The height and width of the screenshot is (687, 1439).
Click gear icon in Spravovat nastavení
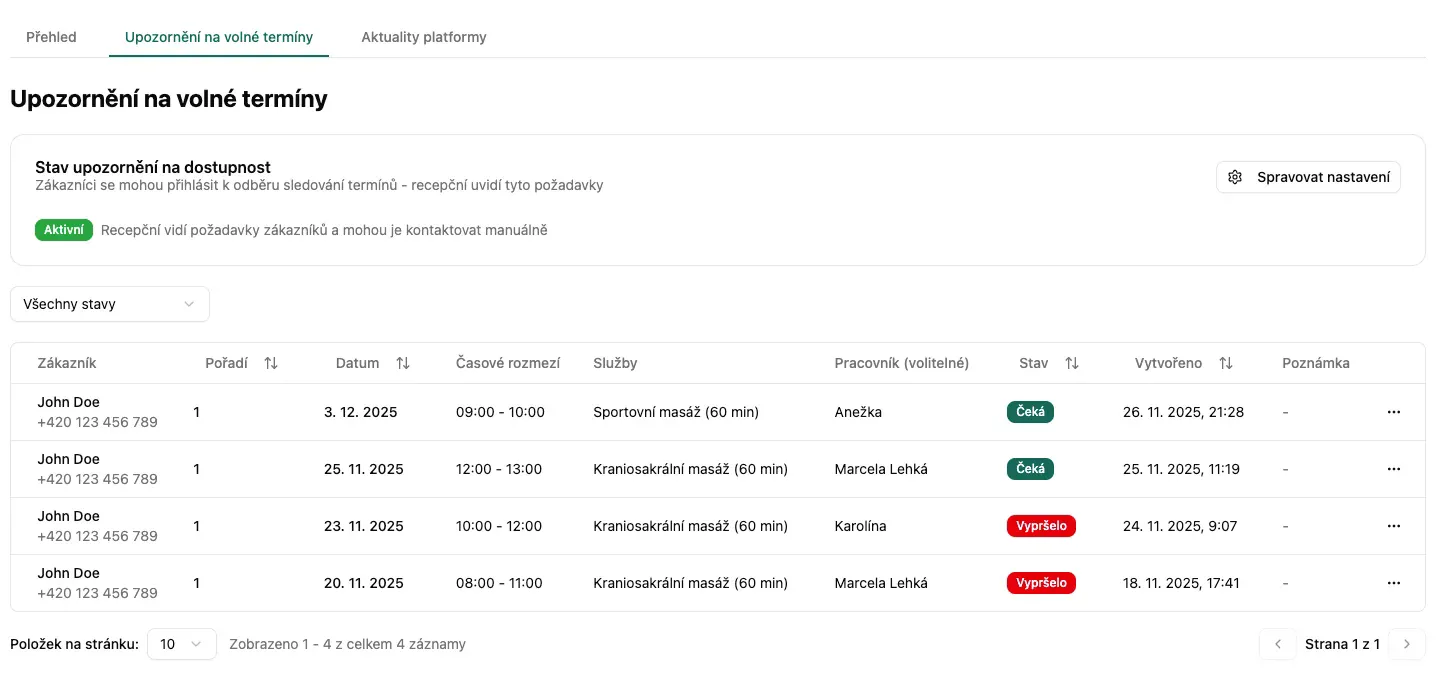(1235, 177)
